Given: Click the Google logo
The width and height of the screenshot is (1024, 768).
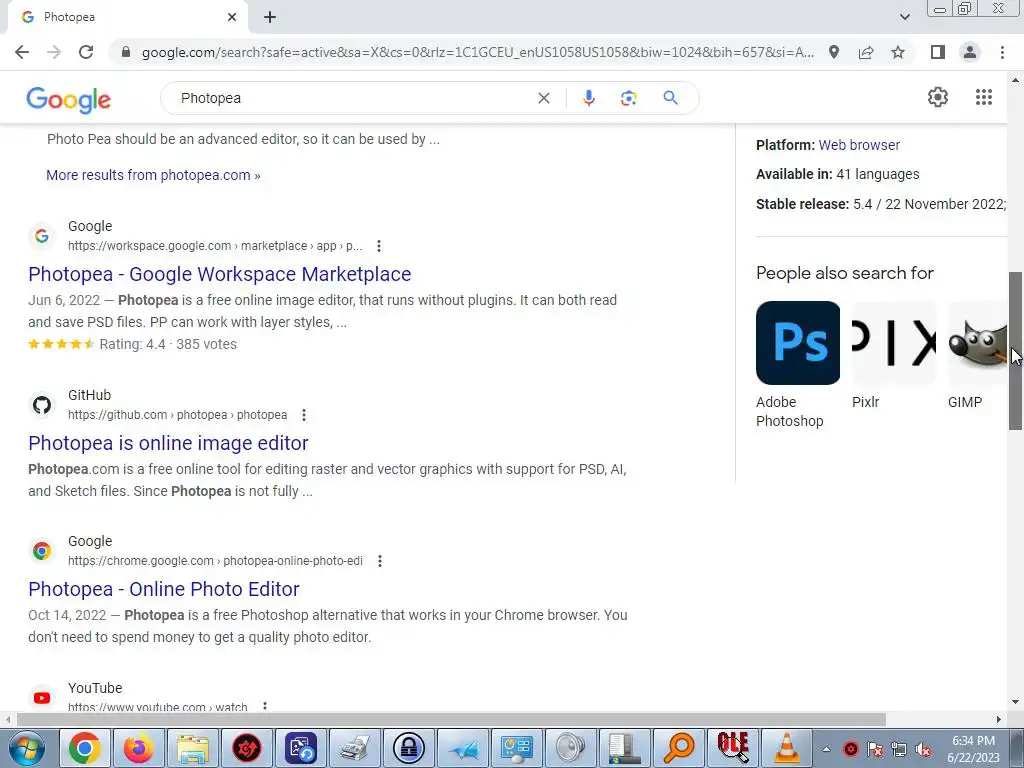Looking at the screenshot, I should 69,99.
